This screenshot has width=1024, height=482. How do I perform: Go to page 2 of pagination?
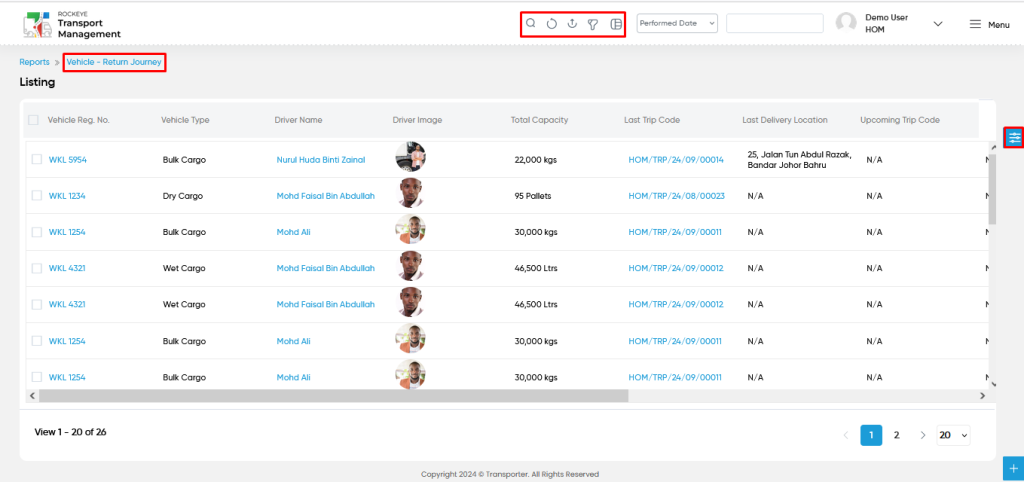[897, 435]
